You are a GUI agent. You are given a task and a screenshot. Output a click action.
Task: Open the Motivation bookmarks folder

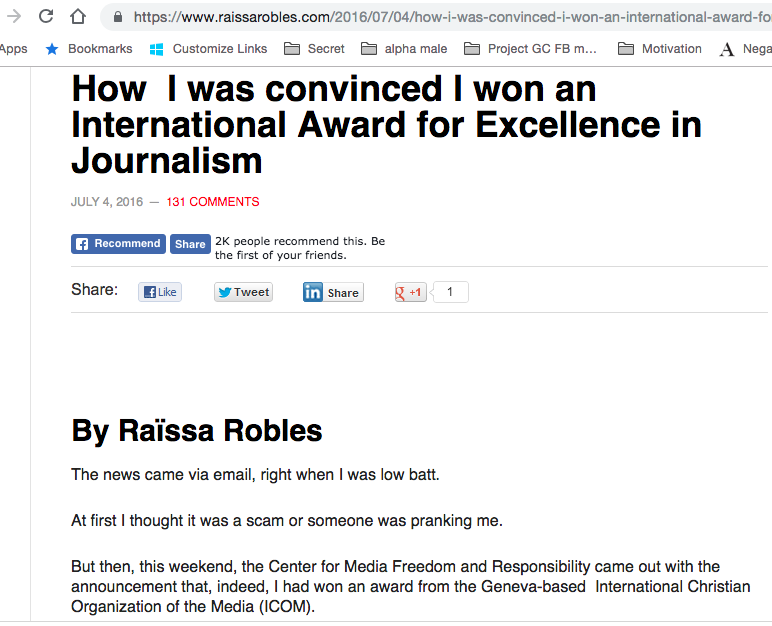[x=660, y=49]
